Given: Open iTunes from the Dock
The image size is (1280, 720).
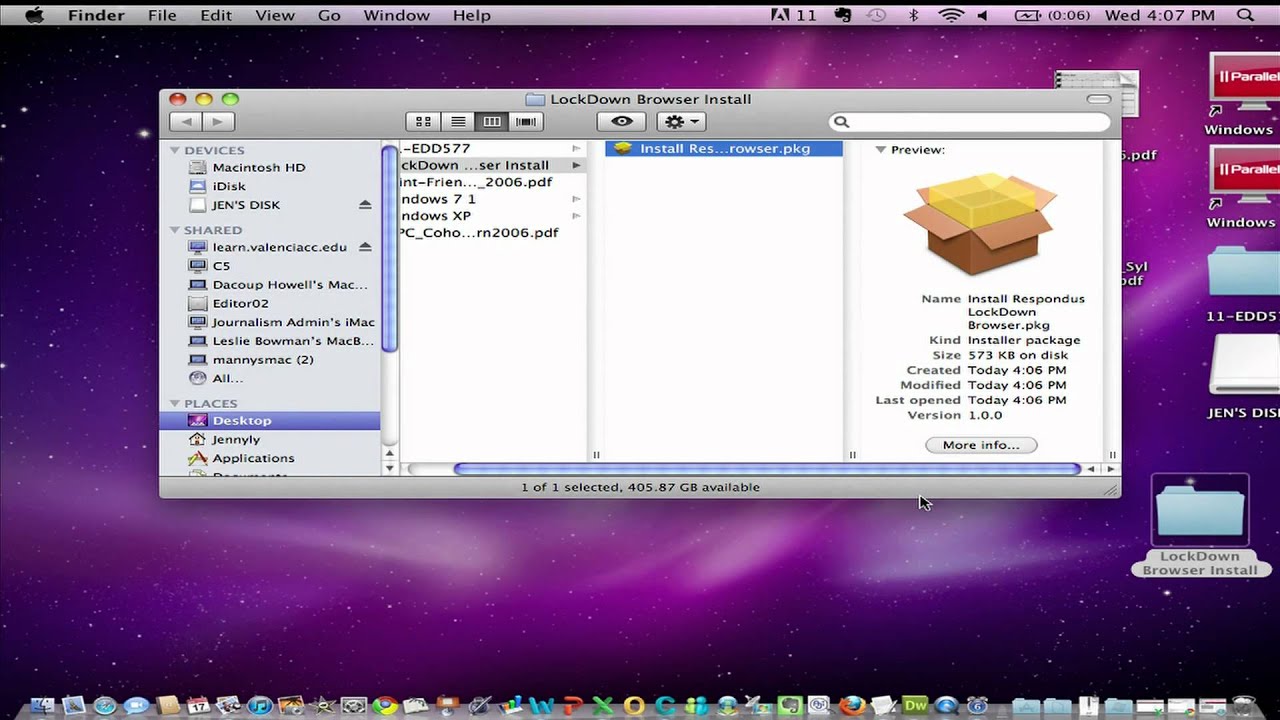Looking at the screenshot, I should point(260,706).
